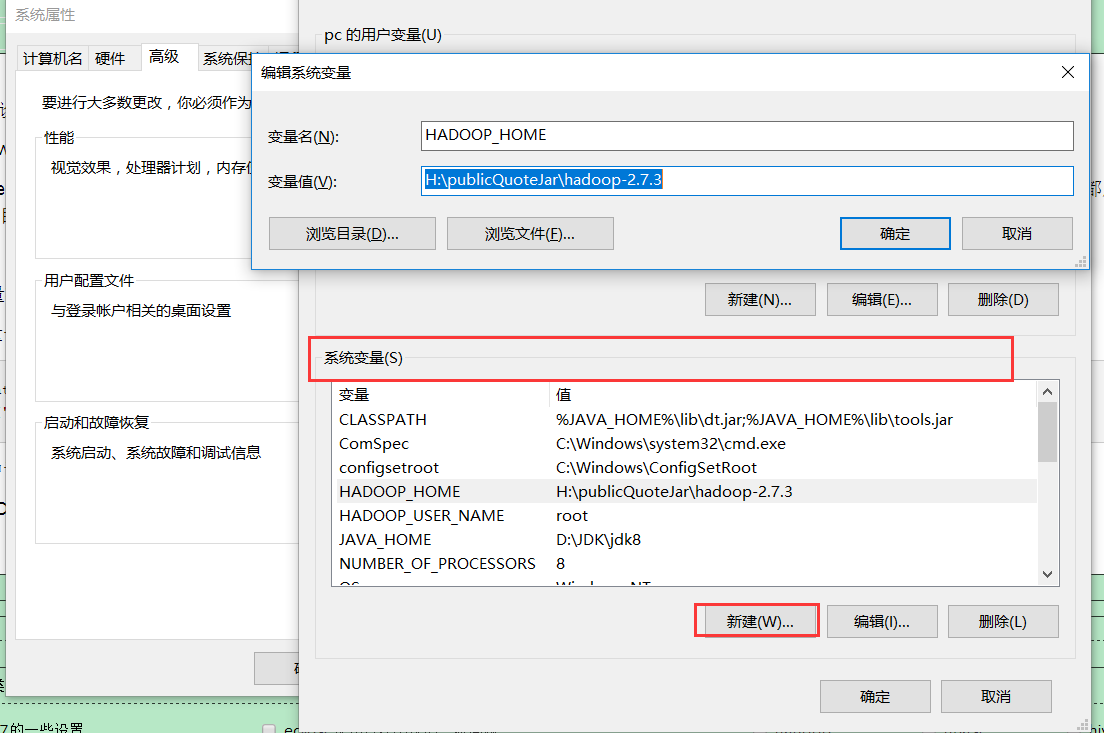Click scroll up arrow of system variables list
Viewport: 1104px width, 733px height.
coord(1048,392)
